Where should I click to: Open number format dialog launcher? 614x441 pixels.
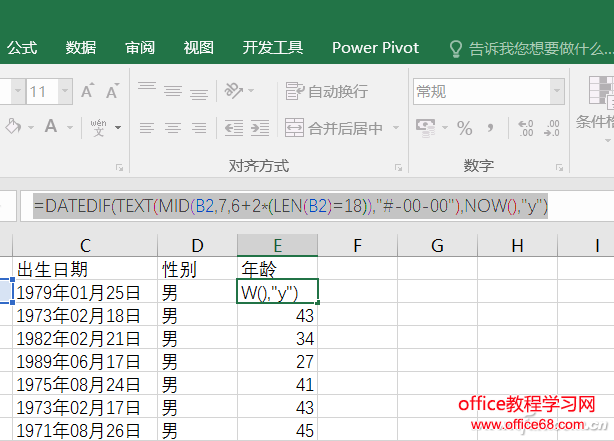click(560, 168)
